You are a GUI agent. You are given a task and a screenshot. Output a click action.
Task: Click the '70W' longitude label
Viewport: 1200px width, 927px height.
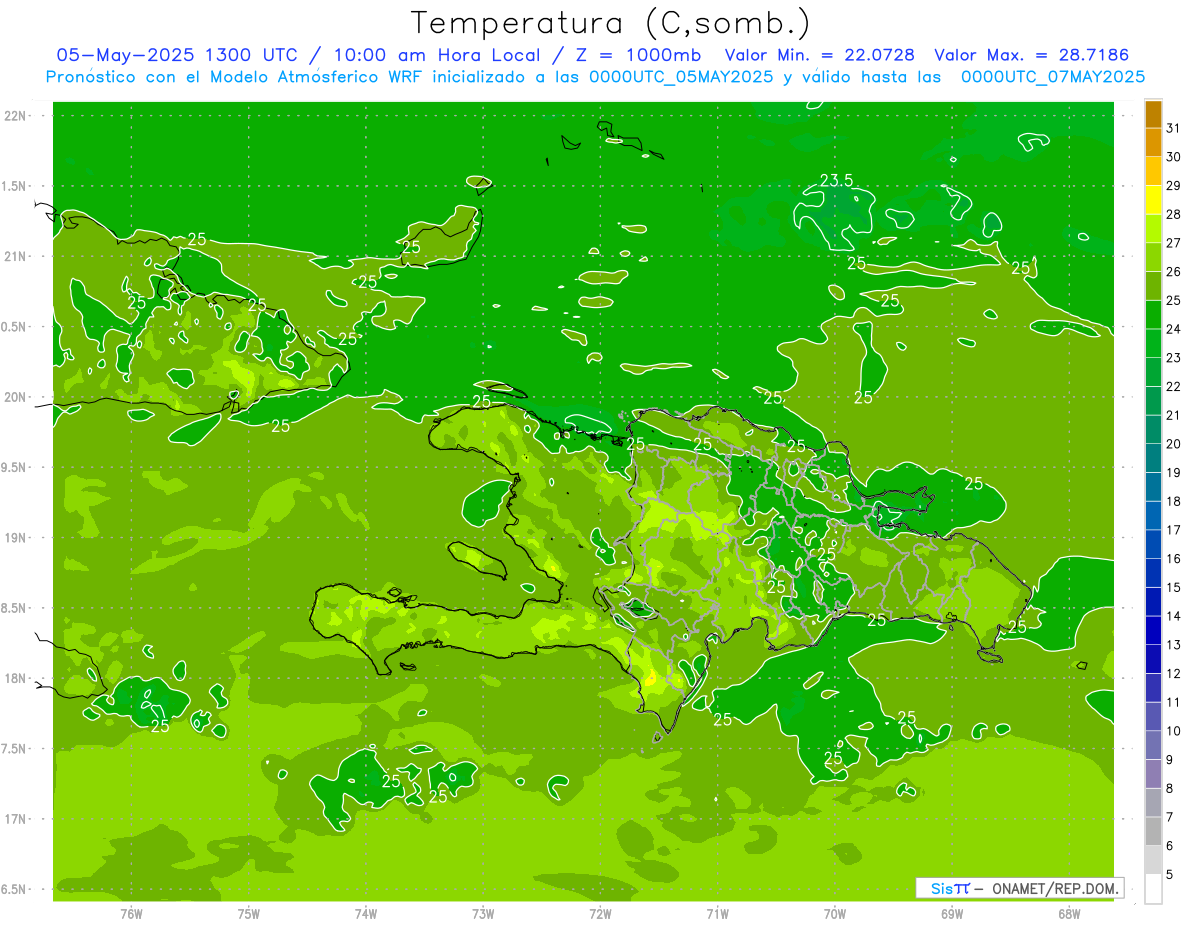coord(835,913)
